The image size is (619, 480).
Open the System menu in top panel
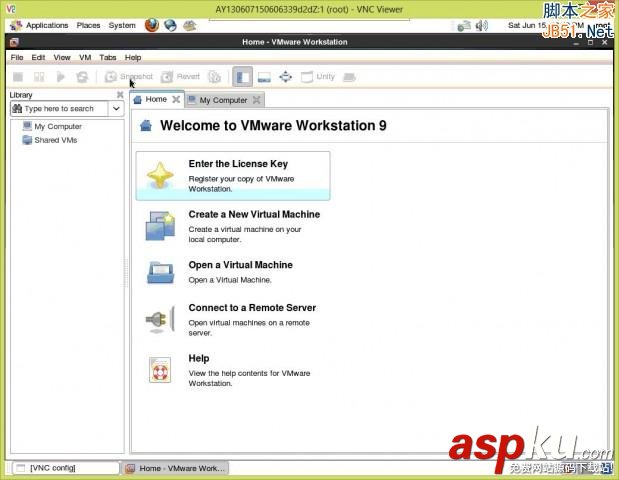[x=122, y=25]
